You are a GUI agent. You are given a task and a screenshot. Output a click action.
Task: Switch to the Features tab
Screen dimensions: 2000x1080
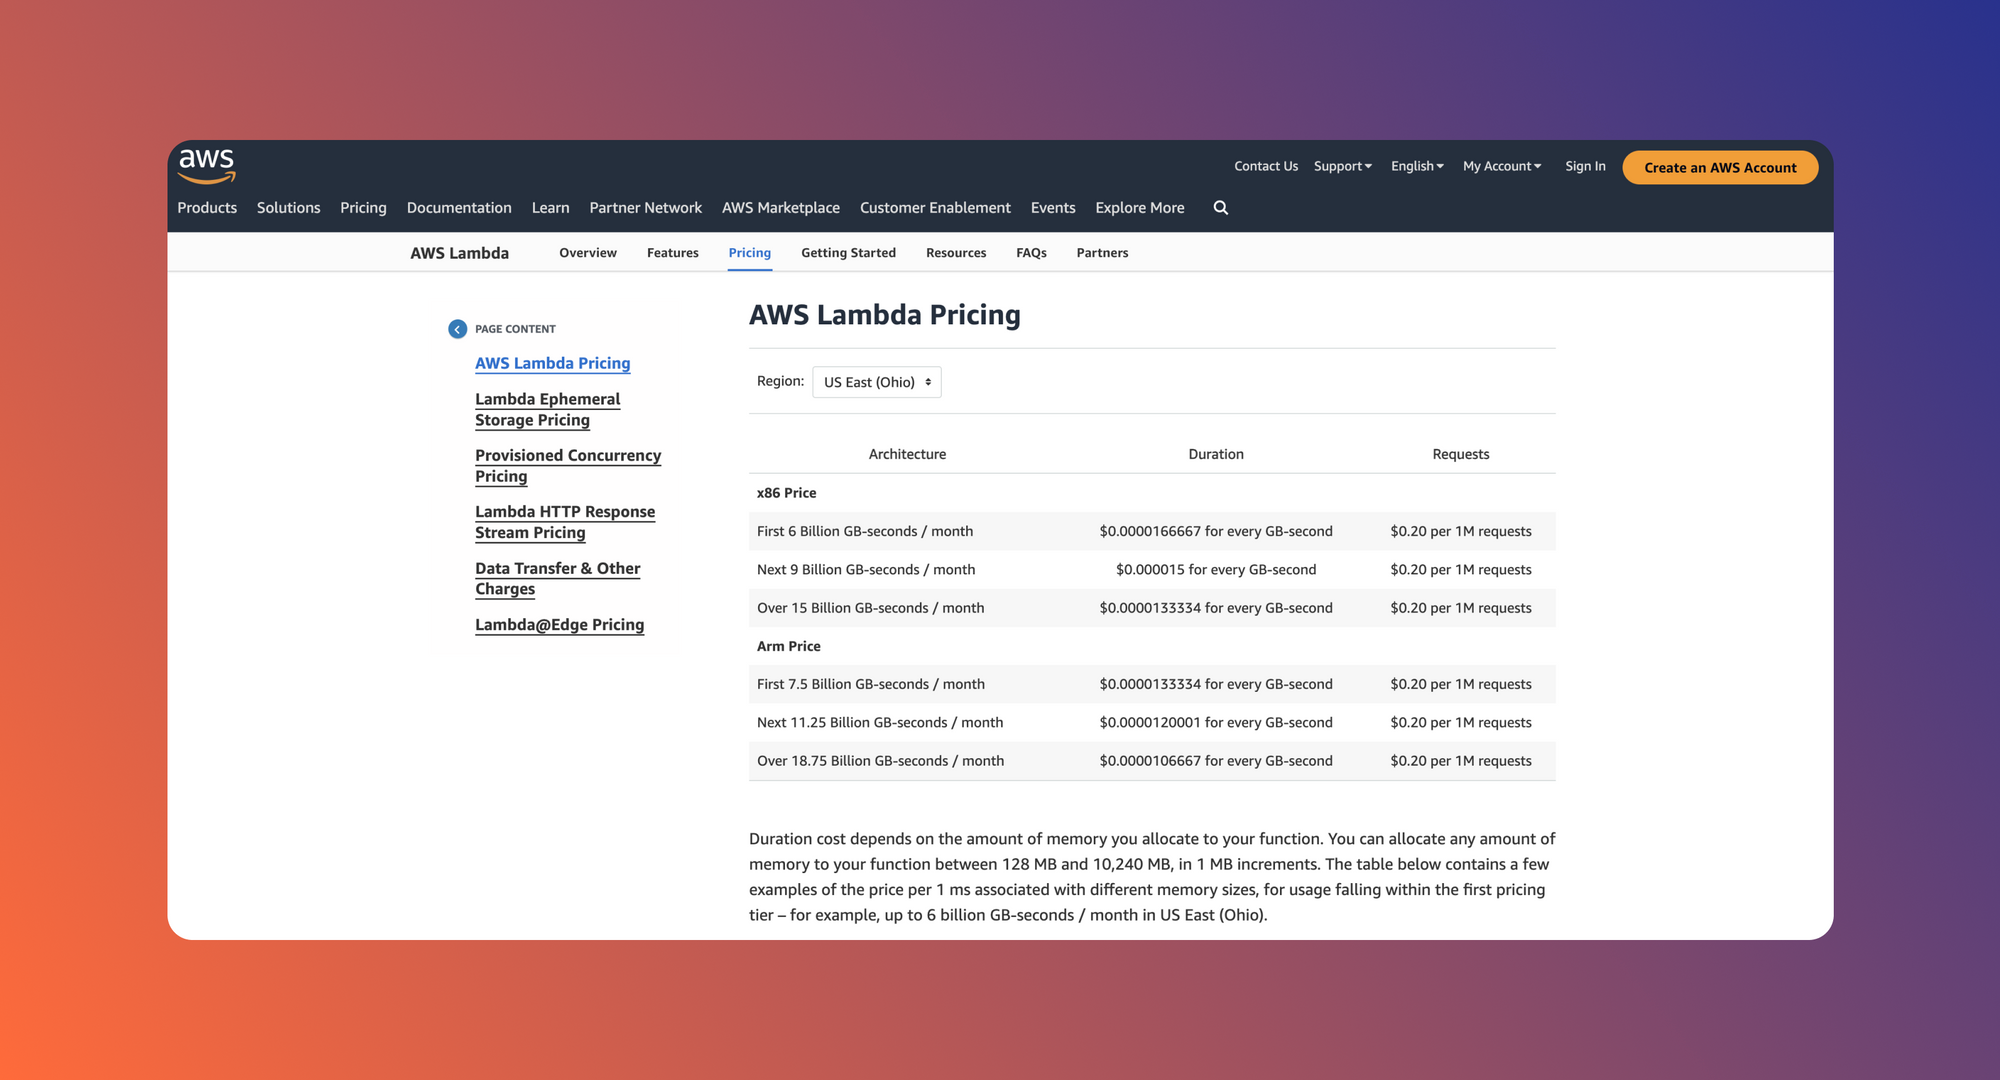point(672,253)
